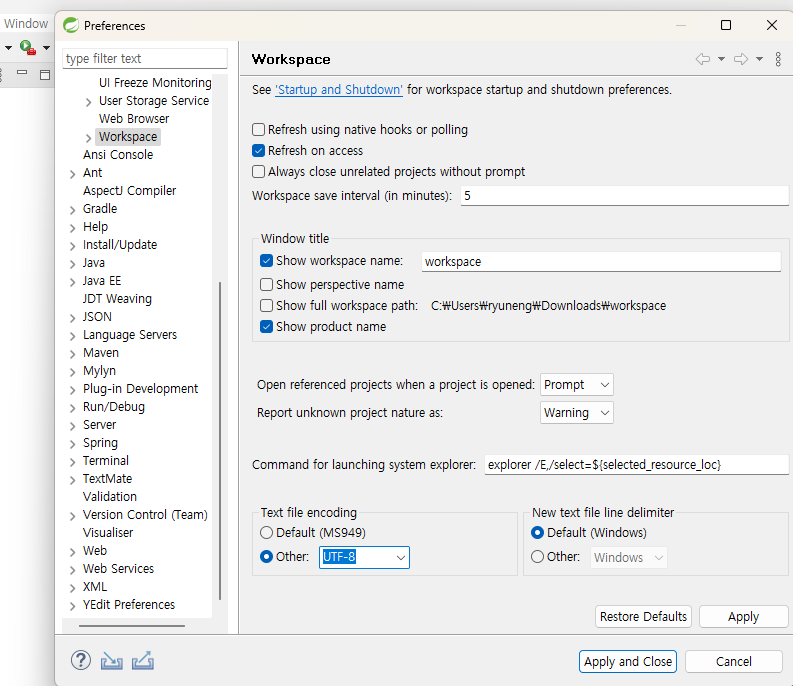Expand the User Storage Service node
This screenshot has width=793, height=686.
[89, 102]
